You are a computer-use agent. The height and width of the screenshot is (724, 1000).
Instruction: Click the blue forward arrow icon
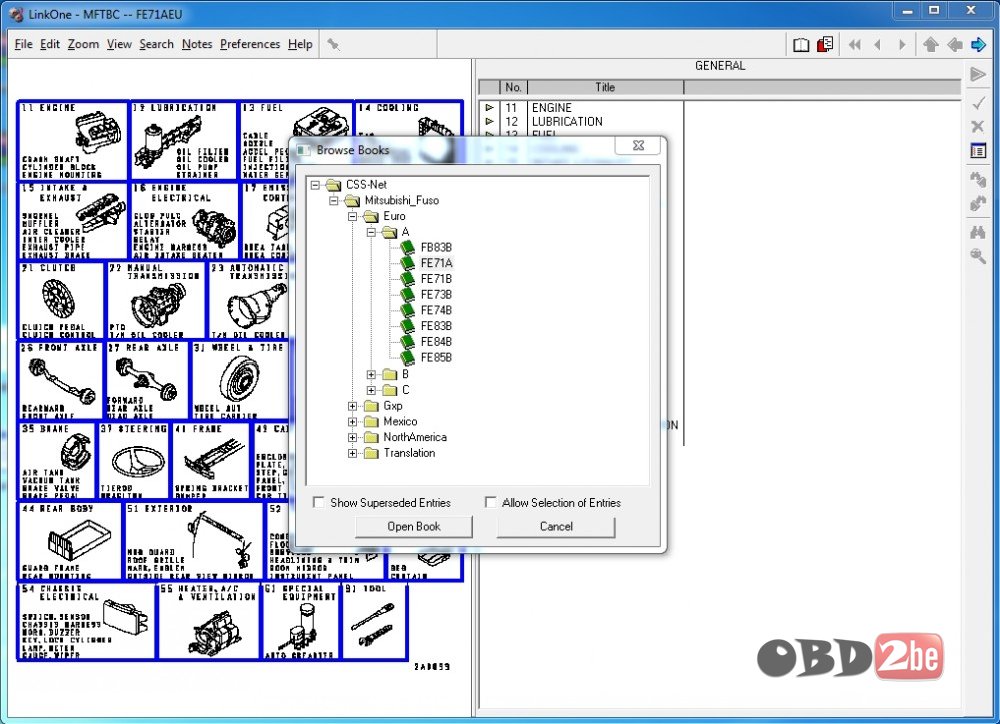pos(978,45)
